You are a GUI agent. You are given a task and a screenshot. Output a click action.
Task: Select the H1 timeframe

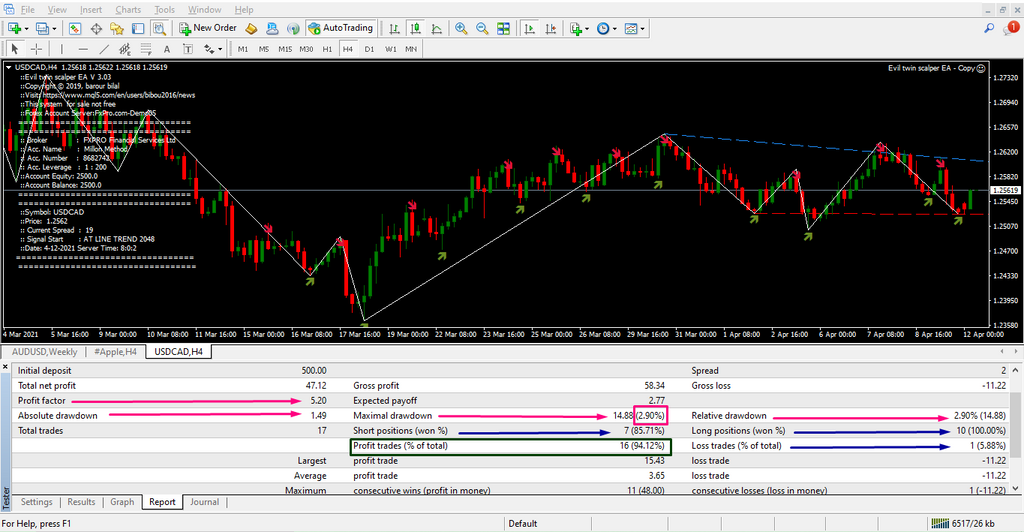coord(327,49)
